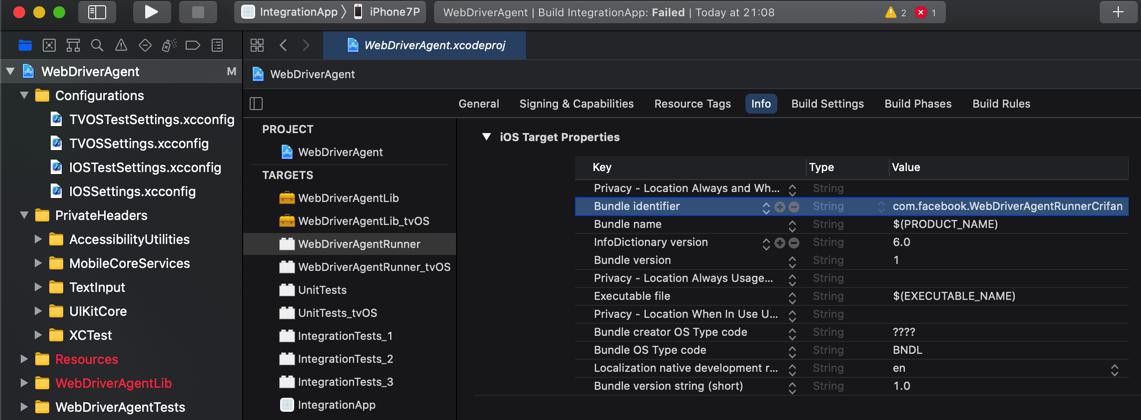1141x420 pixels.
Task: Expand the XCTest folder
Action: tap(39, 336)
